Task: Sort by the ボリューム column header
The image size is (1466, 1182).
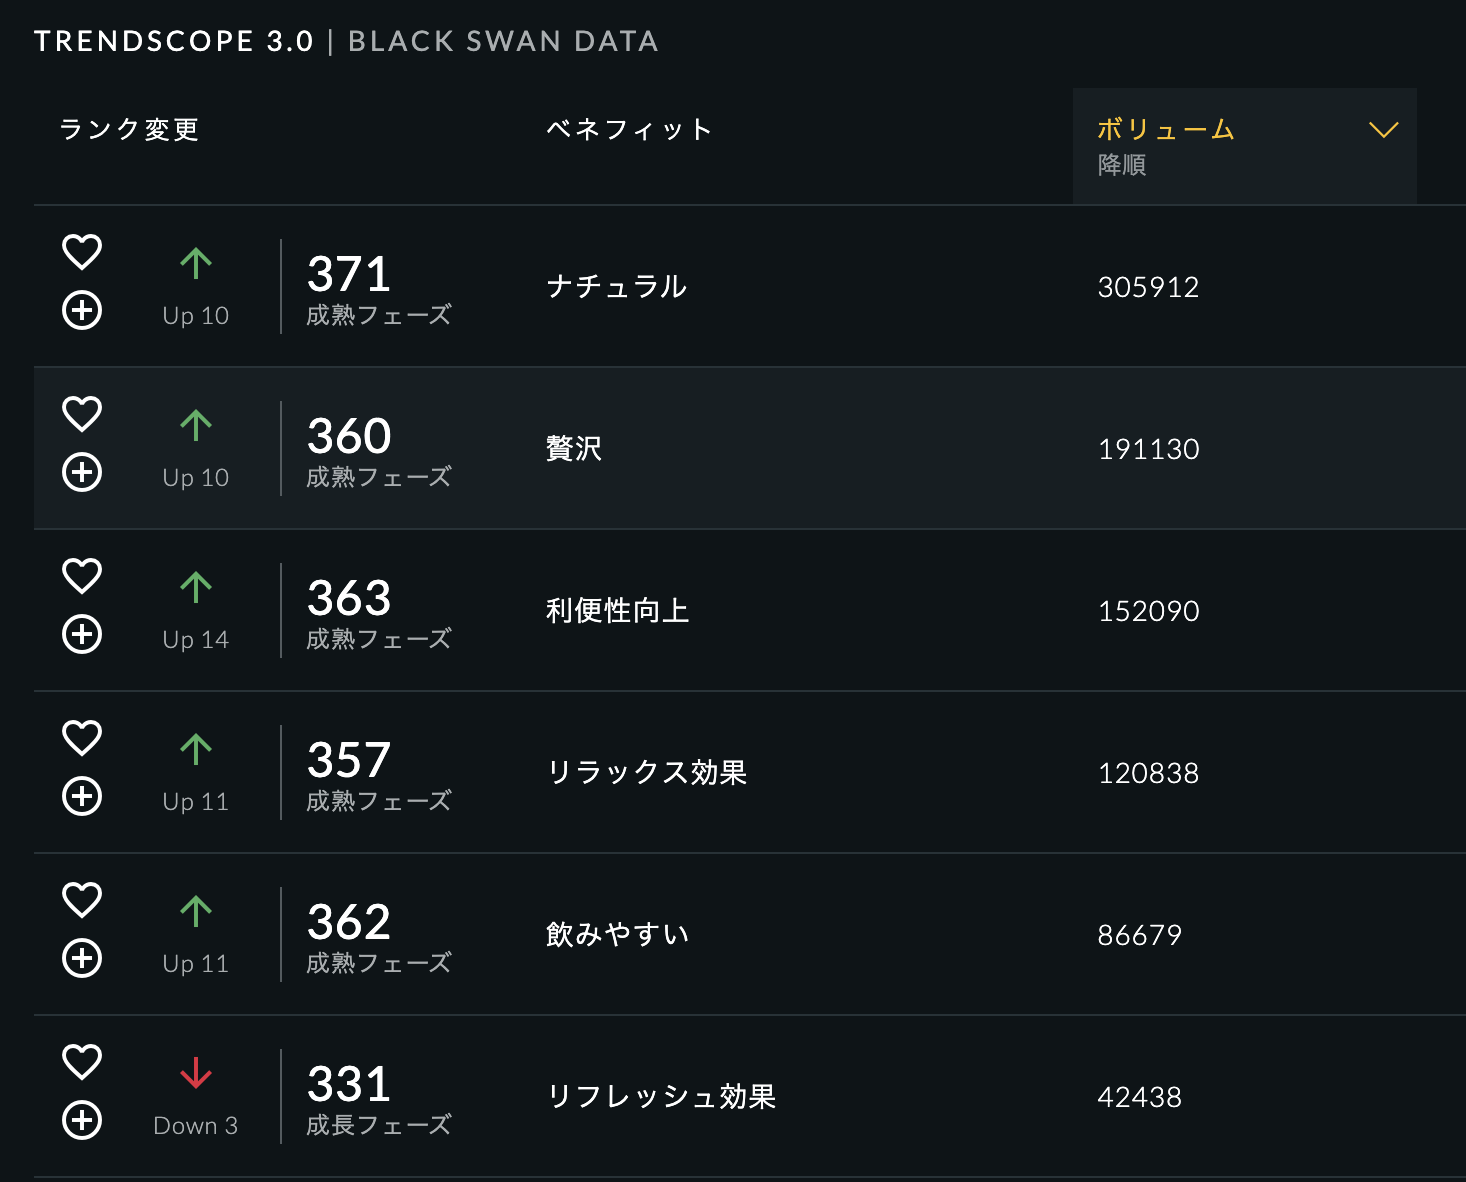Action: tap(1166, 129)
